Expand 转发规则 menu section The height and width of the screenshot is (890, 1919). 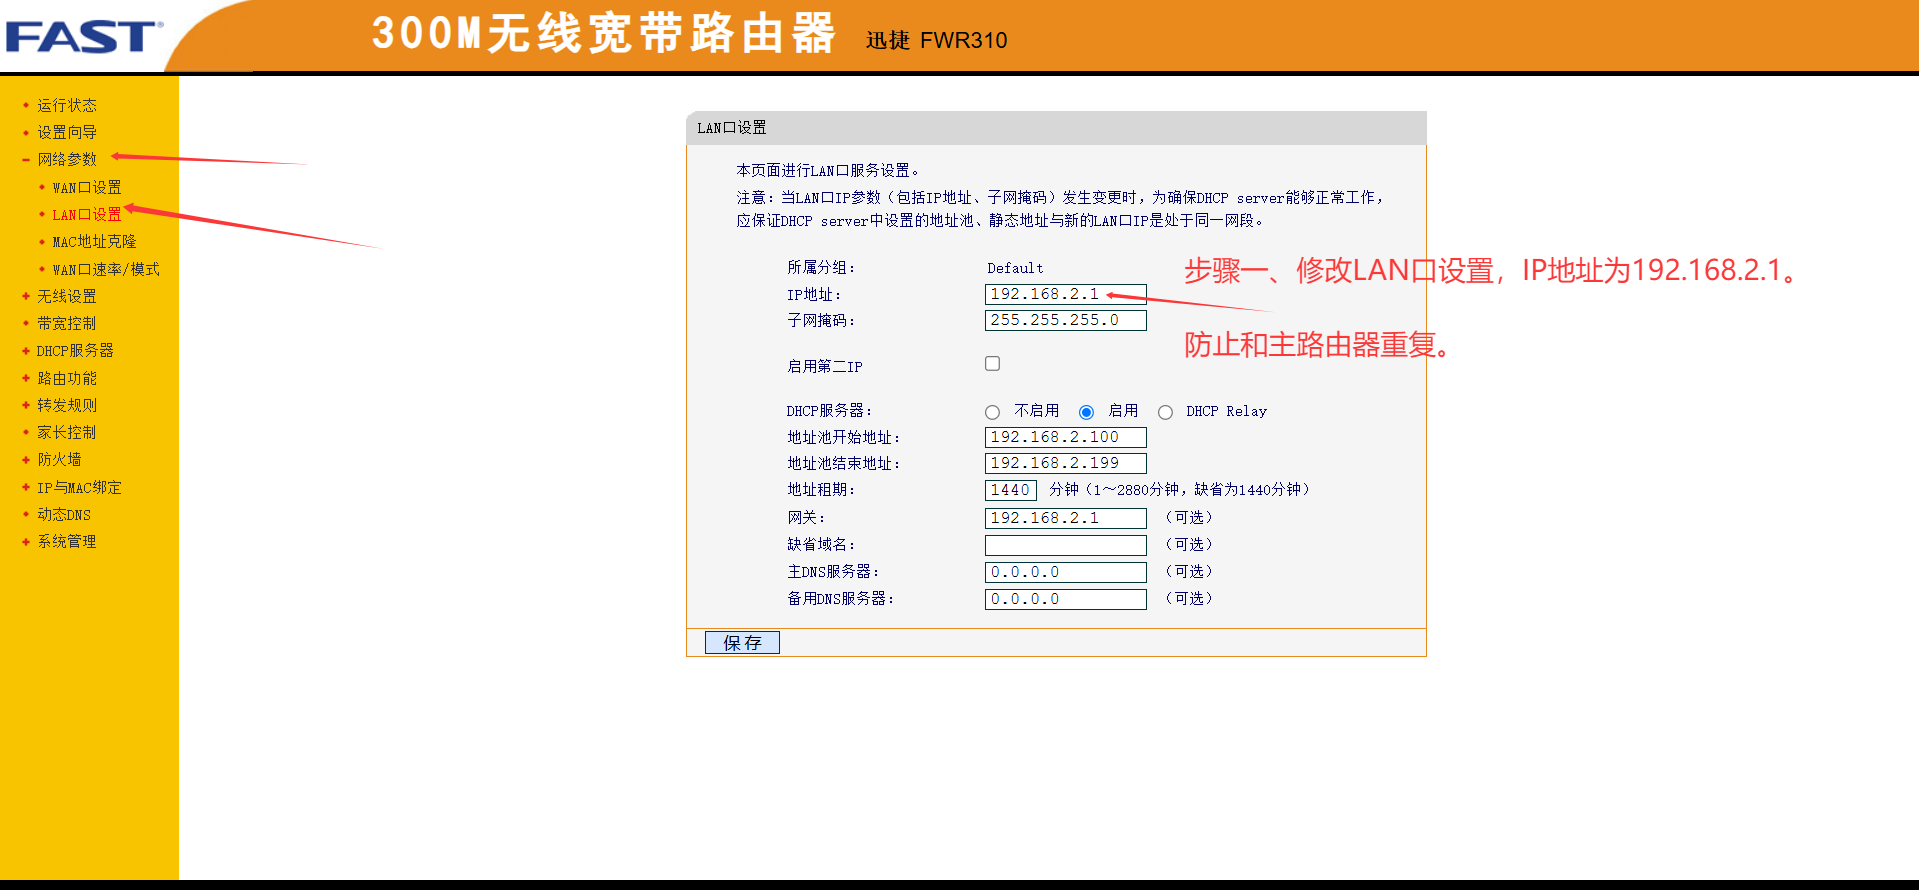pyautogui.click(x=67, y=405)
